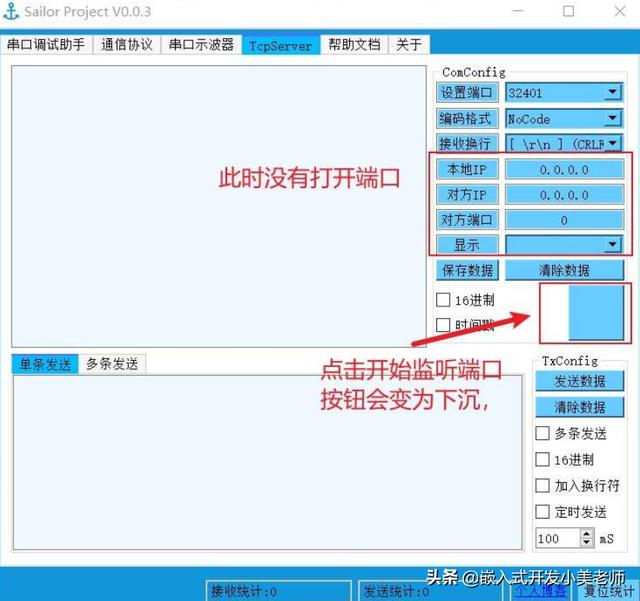
Task: Click the 设置端口 button
Action: 467,93
